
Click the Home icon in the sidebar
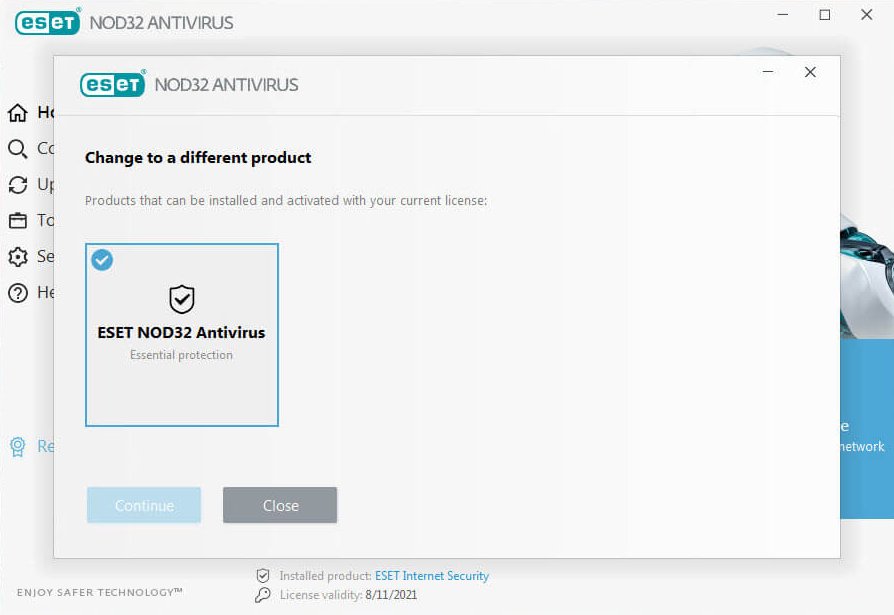click(18, 112)
